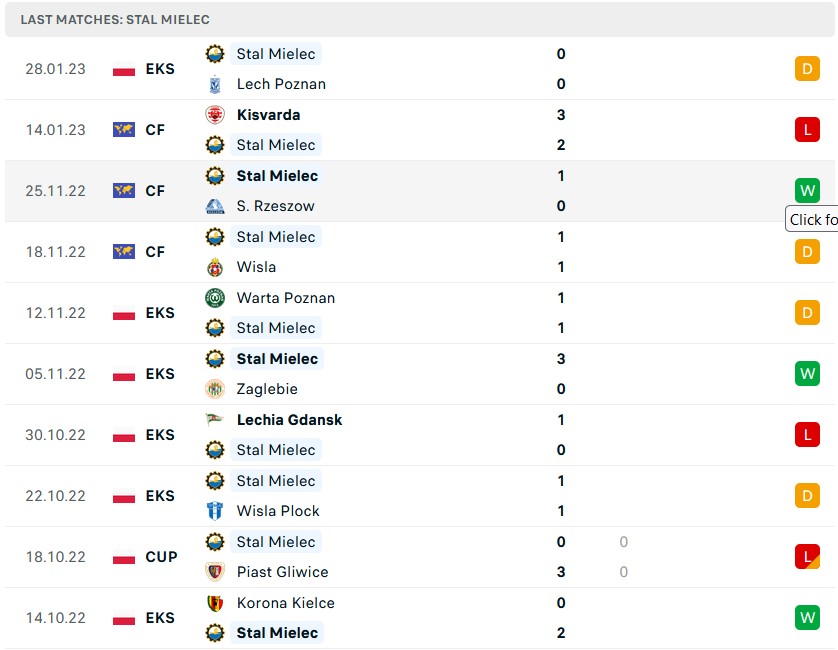
Task: Click the loss badge for Piast Gliwice cup match
Action: pyautogui.click(x=807, y=557)
